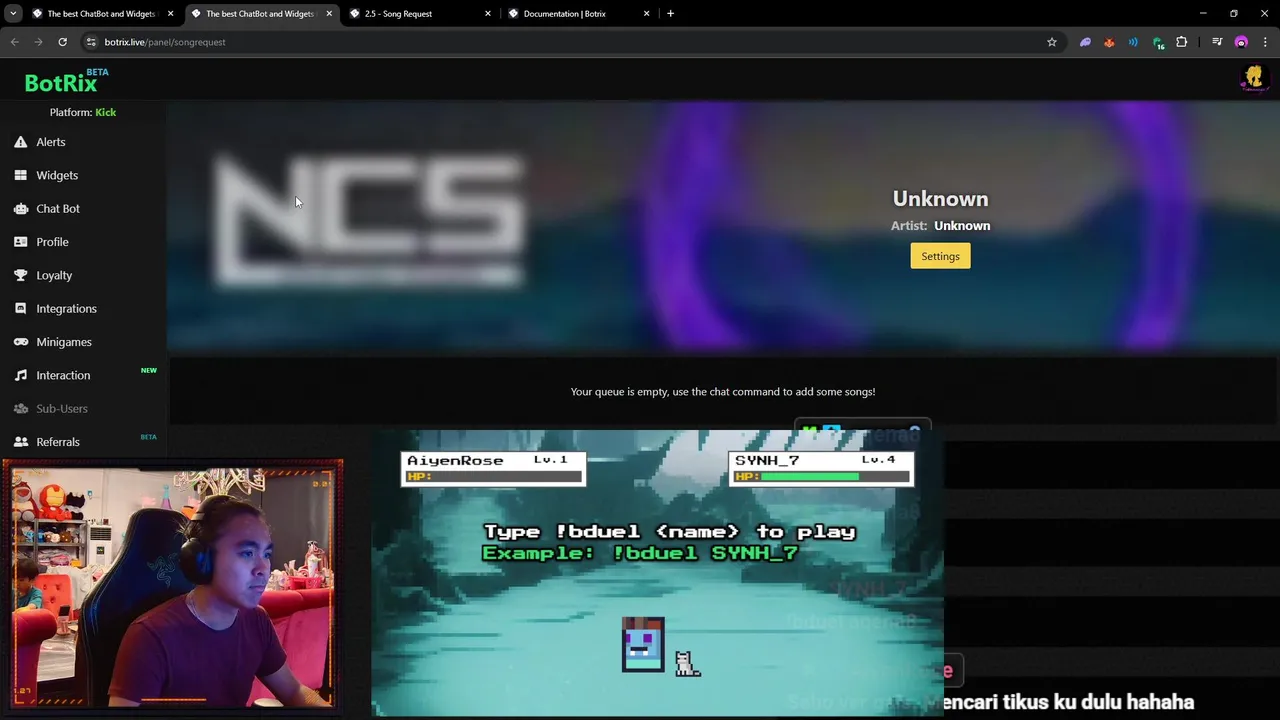
Task: Open the Integrations page link
Action: [x=66, y=309]
